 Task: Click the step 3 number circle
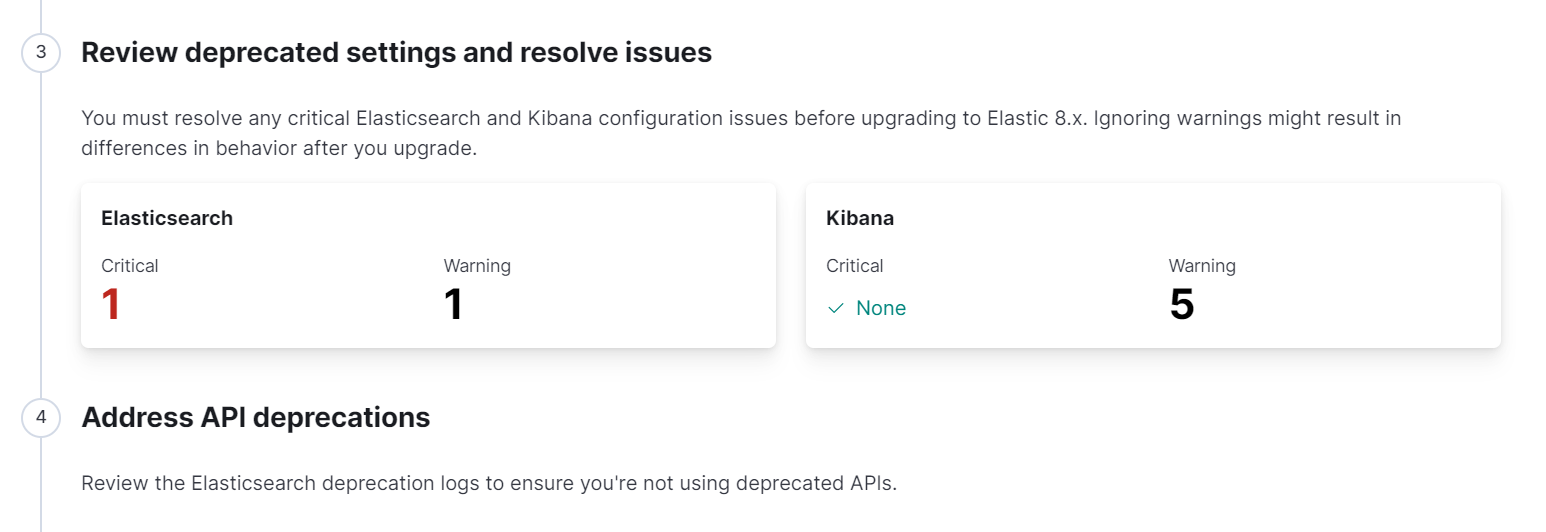41,53
